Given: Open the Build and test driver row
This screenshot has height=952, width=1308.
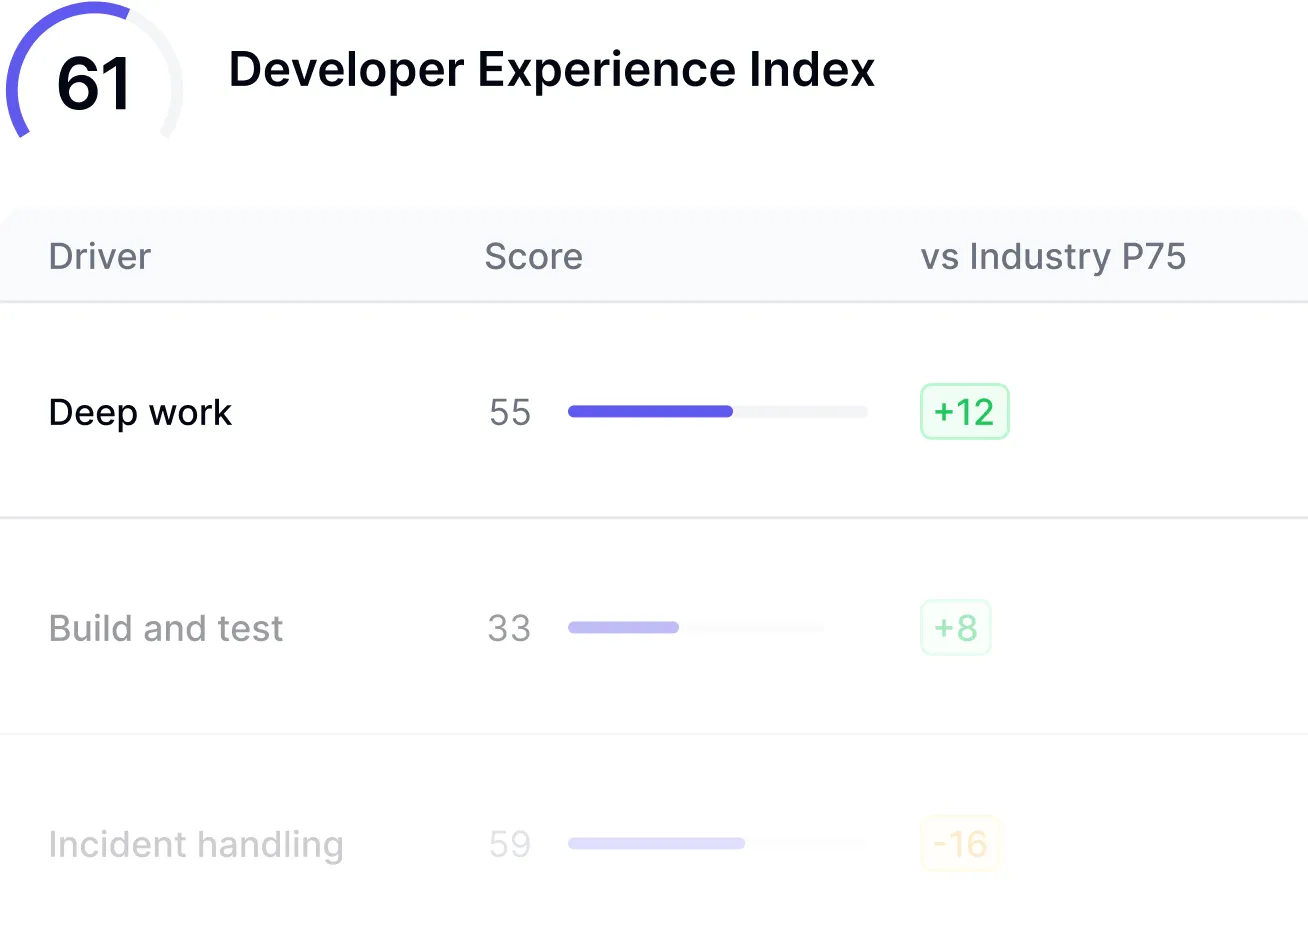Looking at the screenshot, I should click(x=166, y=628).
